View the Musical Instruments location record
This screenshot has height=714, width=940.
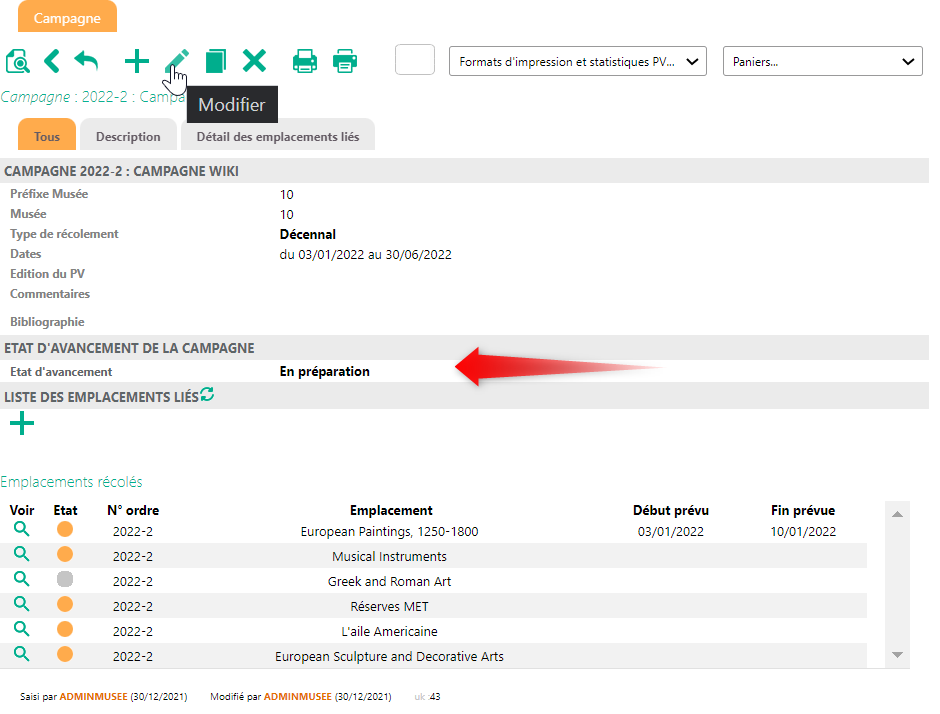[x=21, y=554]
